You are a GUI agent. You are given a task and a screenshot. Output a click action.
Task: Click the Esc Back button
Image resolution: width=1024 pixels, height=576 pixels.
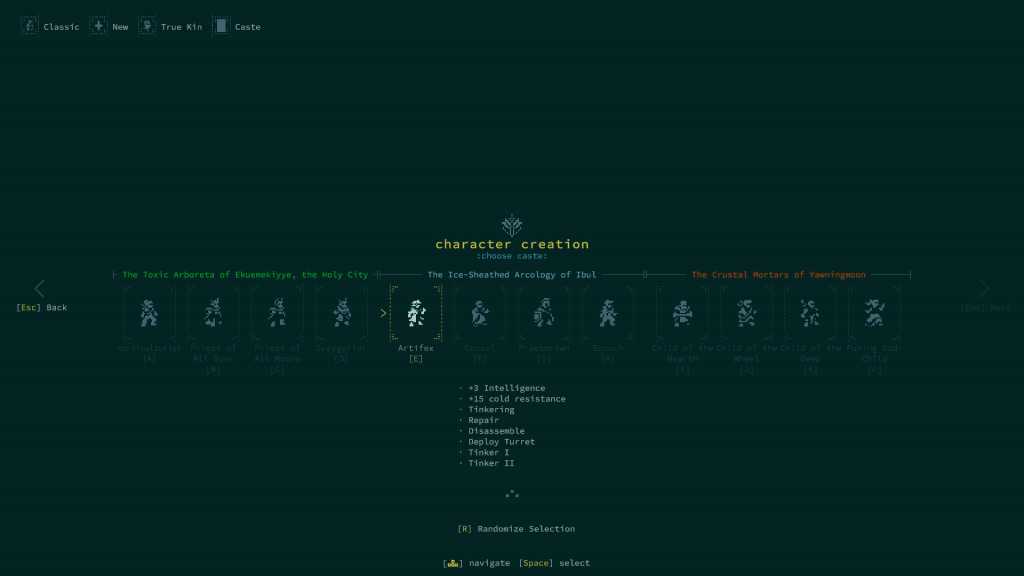pyautogui.click(x=42, y=307)
